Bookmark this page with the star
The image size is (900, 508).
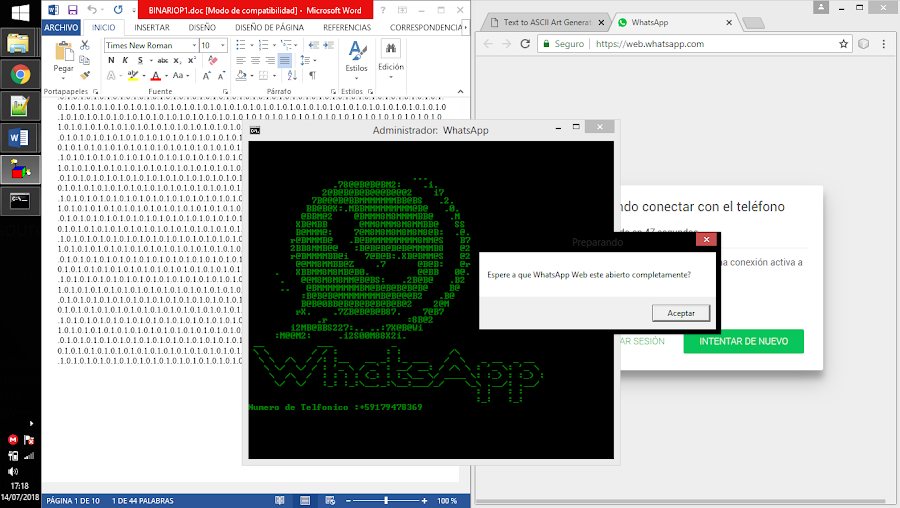pos(843,44)
